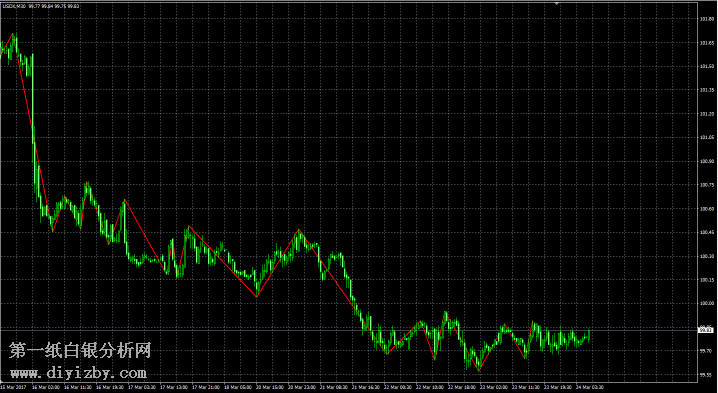Click the highest zigzag peak near 101.70
718x393 pixels.
coord(13,34)
